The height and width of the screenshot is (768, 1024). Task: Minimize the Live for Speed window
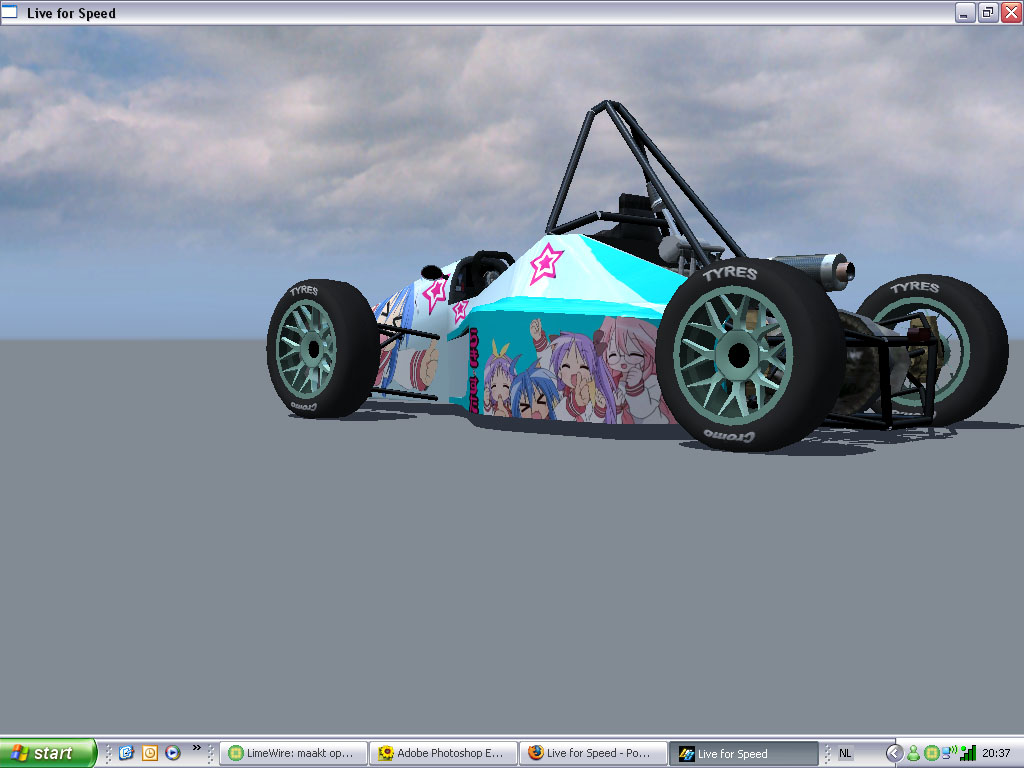pyautogui.click(x=965, y=12)
